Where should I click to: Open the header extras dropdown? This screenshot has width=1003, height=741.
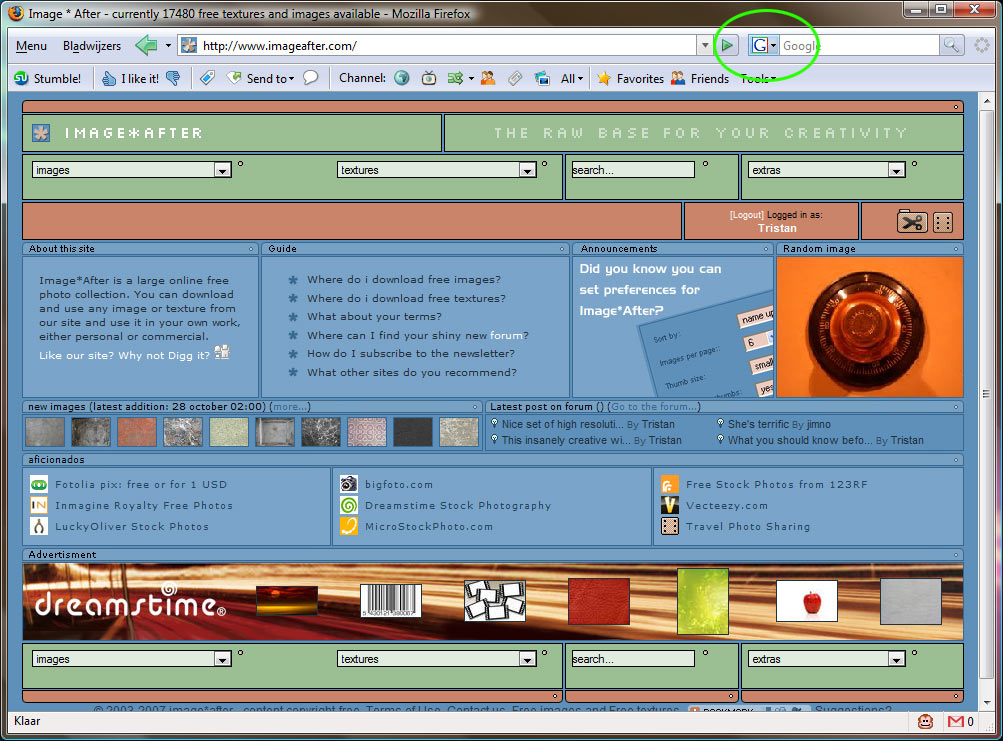click(826, 170)
